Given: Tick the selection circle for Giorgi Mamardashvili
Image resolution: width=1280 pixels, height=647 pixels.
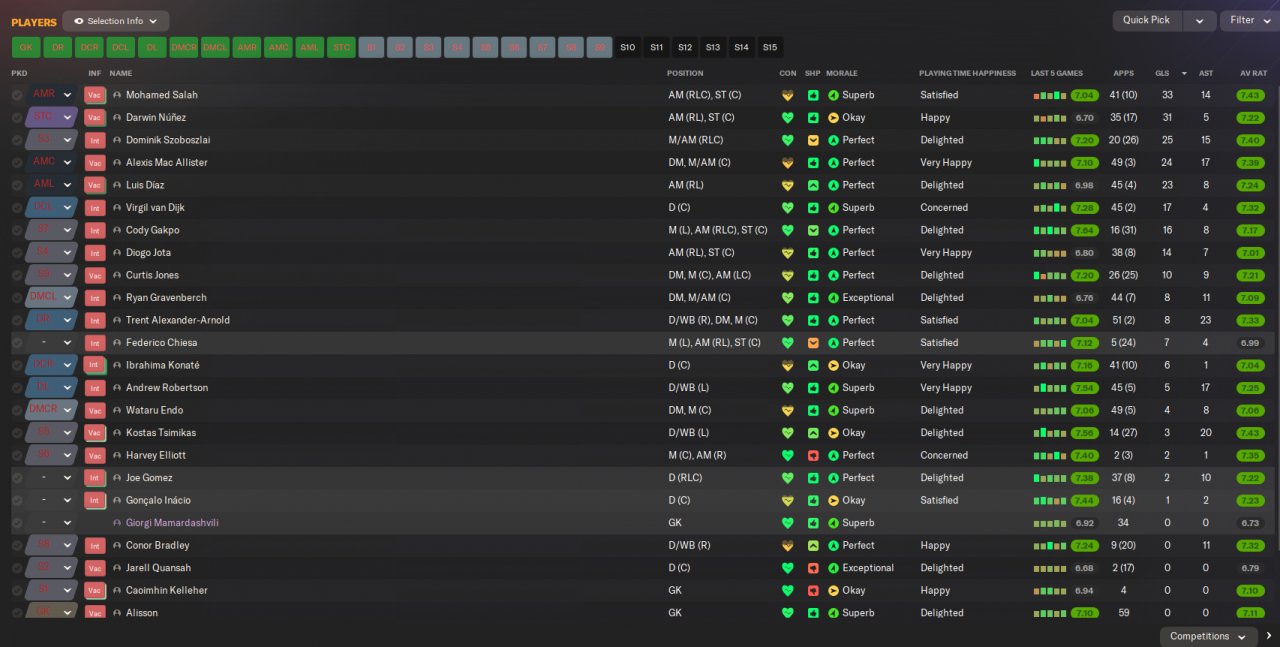Looking at the screenshot, I should (x=17, y=523).
